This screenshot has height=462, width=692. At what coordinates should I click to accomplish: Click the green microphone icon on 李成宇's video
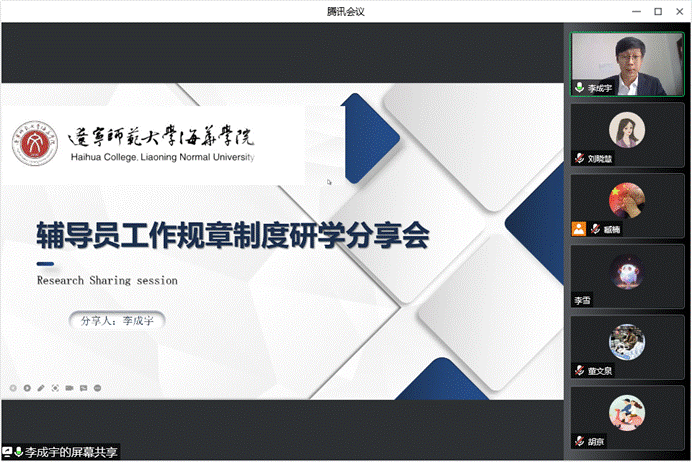[x=579, y=88]
